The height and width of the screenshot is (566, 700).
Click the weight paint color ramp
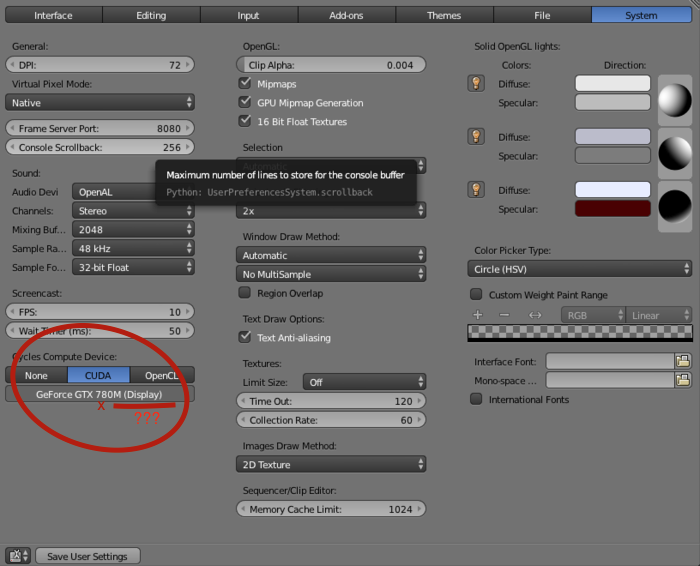(x=579, y=333)
